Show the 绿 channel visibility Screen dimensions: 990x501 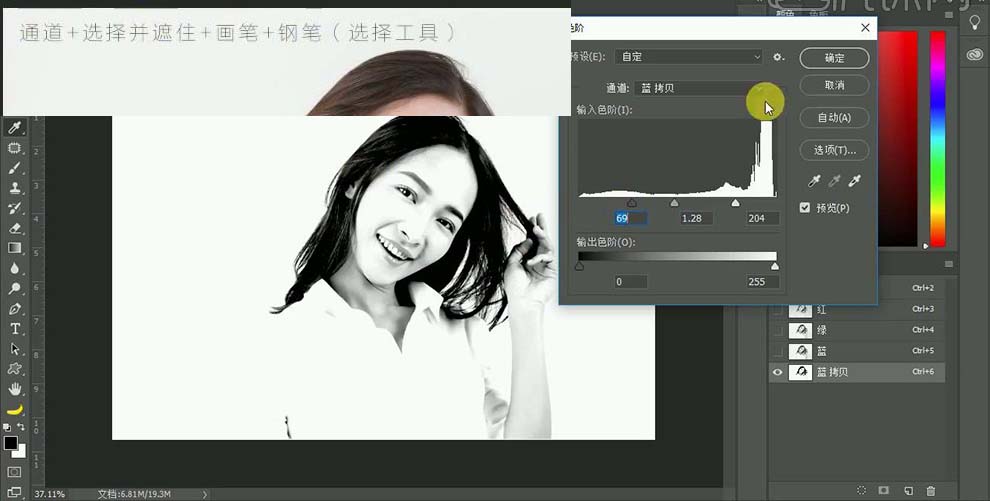pos(777,330)
